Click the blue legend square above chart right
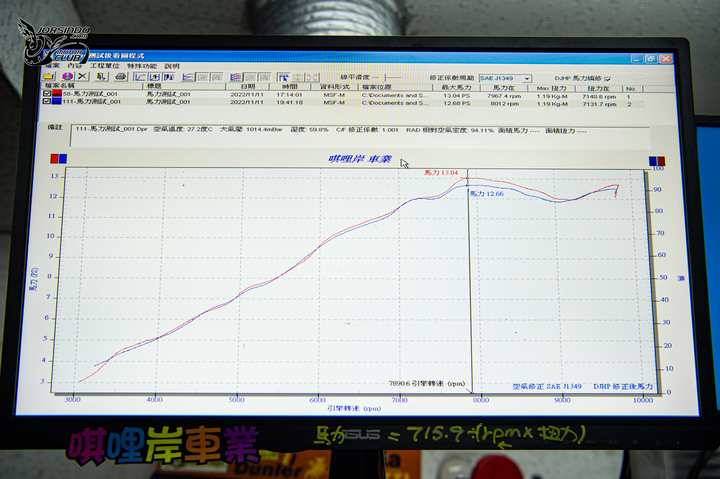This screenshot has height=479, width=720. (x=653, y=161)
